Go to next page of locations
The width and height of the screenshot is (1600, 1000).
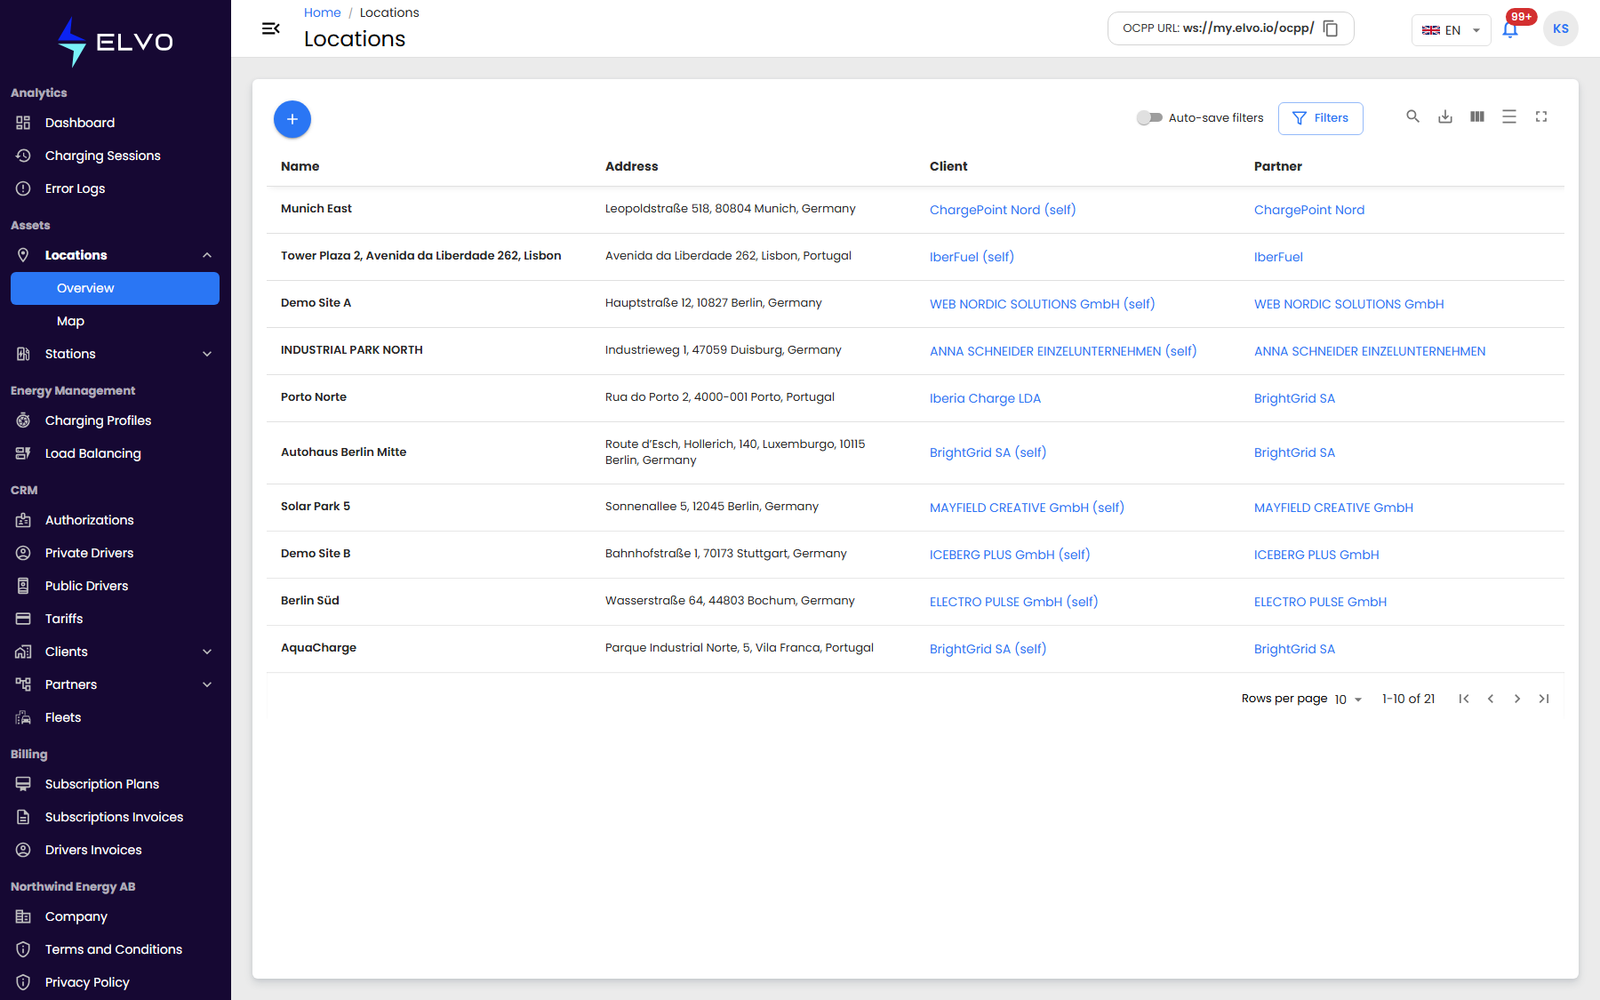(x=1517, y=699)
